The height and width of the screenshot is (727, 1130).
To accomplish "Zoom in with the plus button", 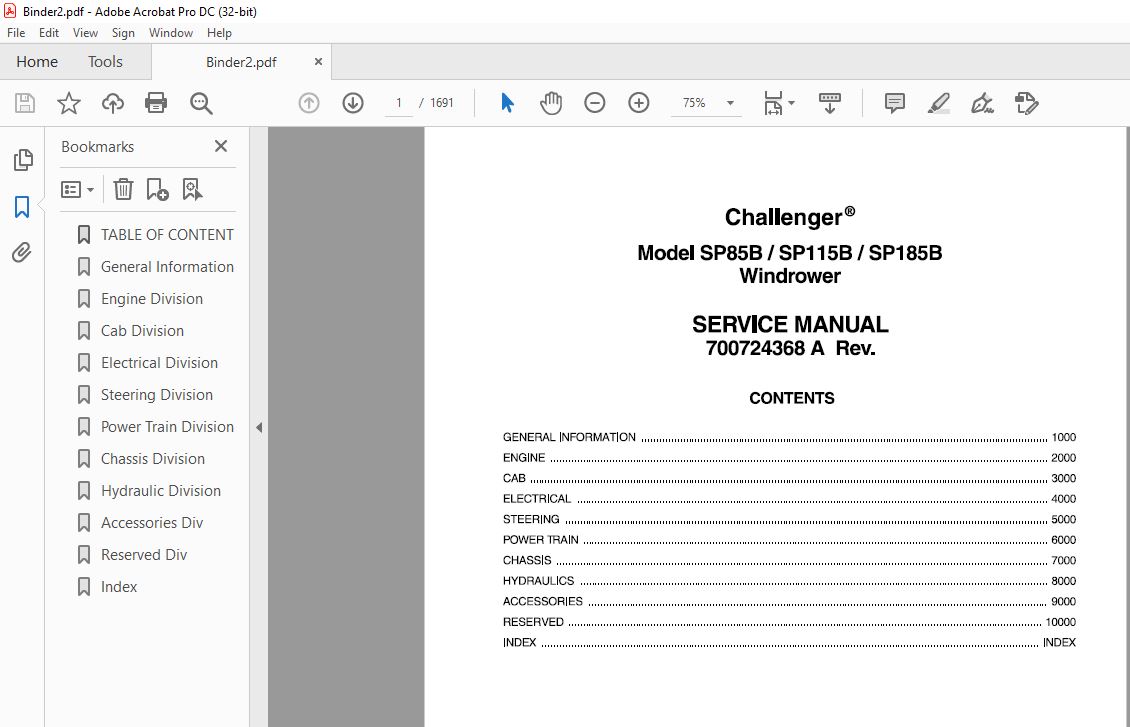I will tap(639, 103).
